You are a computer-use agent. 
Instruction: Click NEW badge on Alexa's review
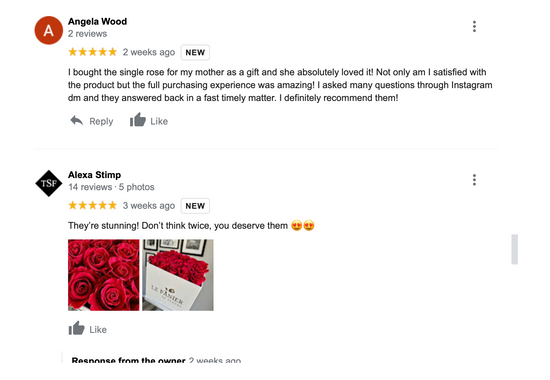(195, 206)
